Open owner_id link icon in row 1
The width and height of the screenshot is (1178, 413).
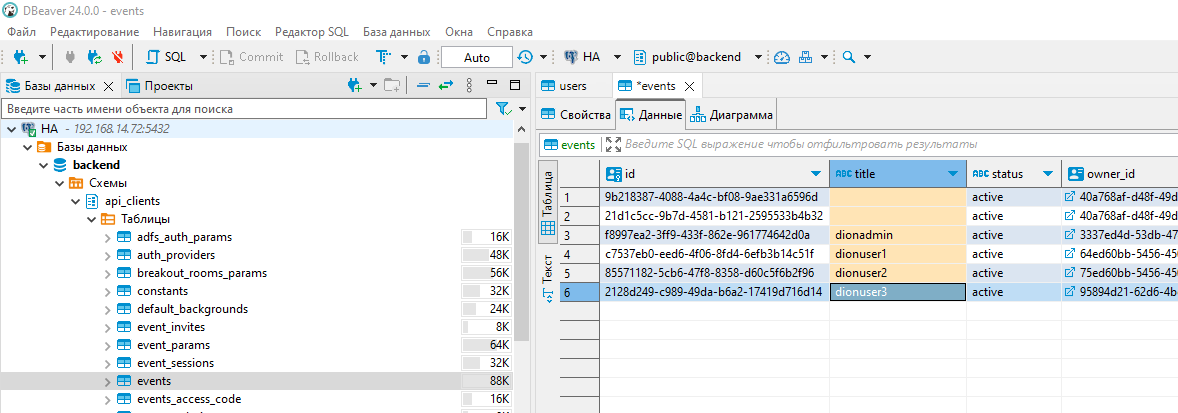pos(1071,197)
